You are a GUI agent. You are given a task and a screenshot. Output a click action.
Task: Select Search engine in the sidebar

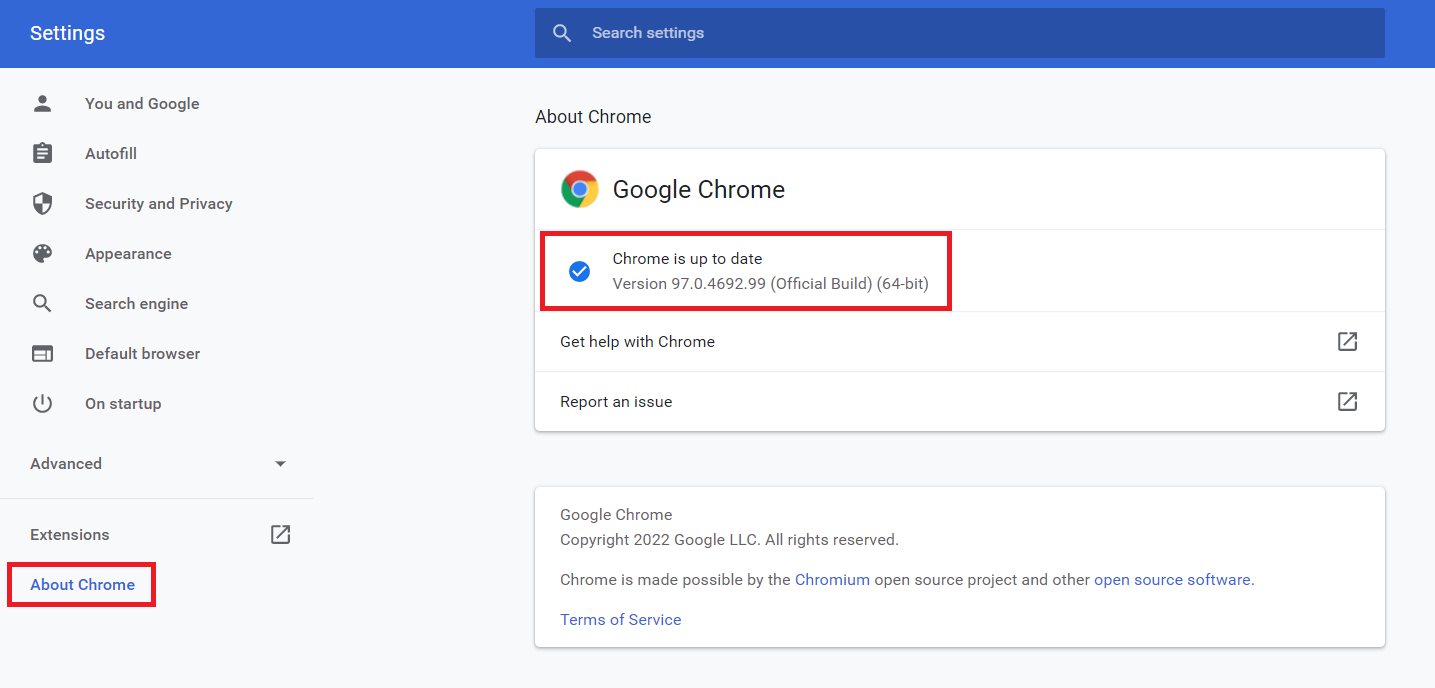tap(136, 303)
